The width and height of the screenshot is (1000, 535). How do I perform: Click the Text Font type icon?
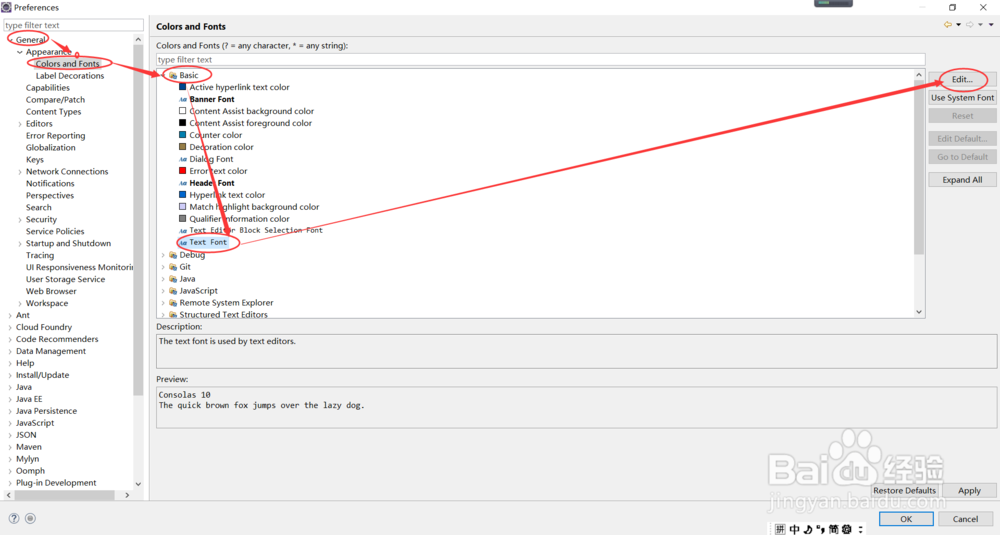[183, 243]
